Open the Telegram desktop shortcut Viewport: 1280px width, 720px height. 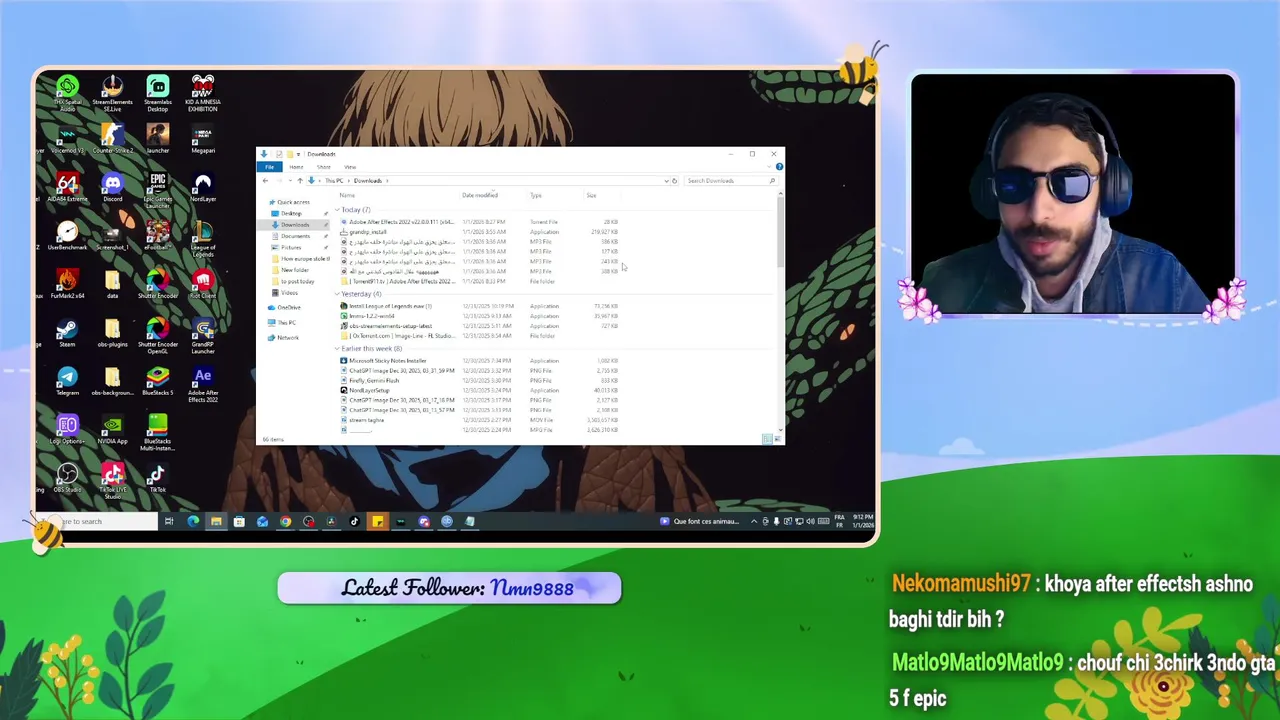pos(67,381)
